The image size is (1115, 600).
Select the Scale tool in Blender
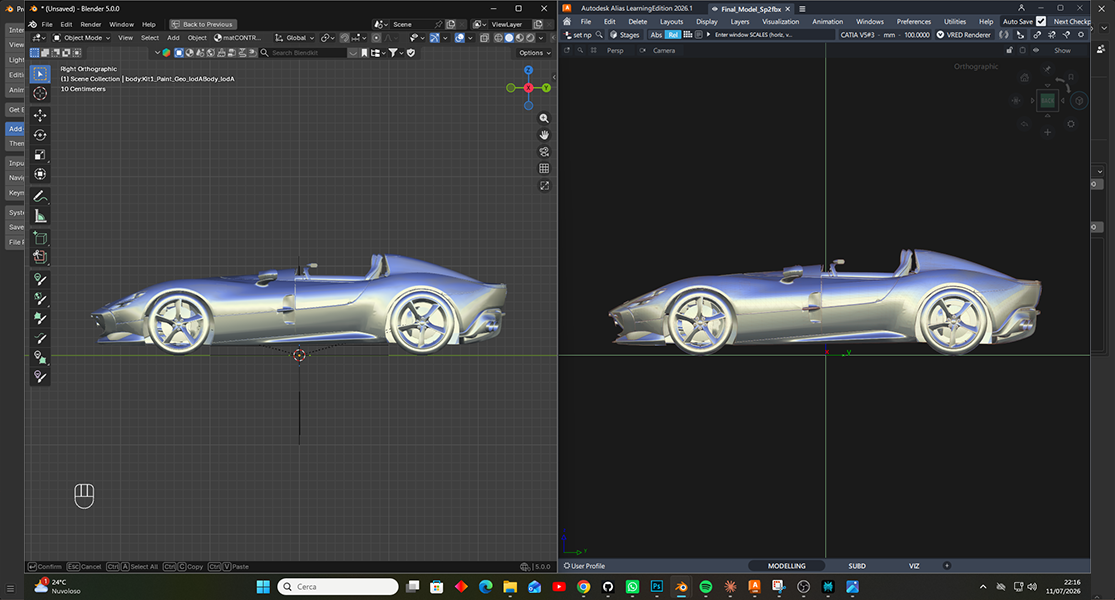tap(40, 154)
